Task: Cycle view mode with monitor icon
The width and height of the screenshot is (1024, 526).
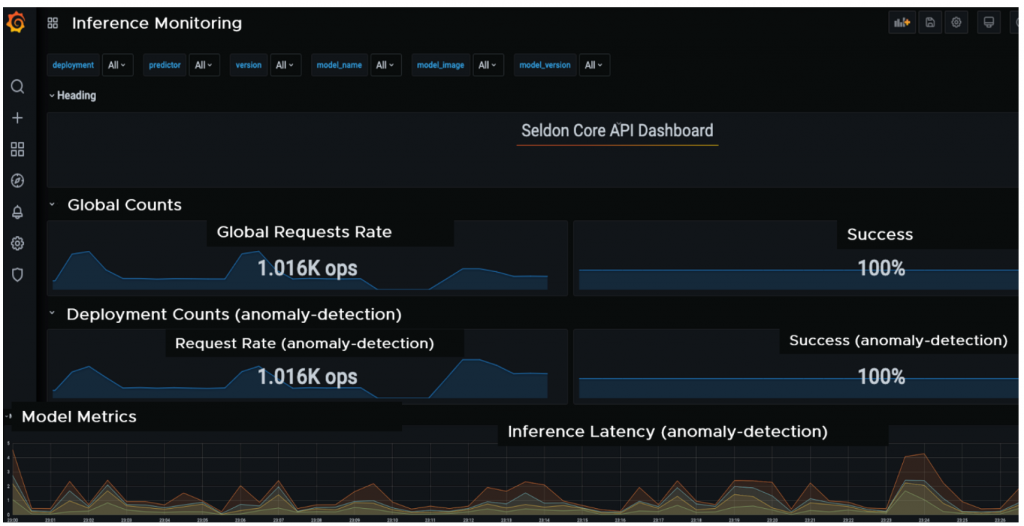Action: [989, 23]
